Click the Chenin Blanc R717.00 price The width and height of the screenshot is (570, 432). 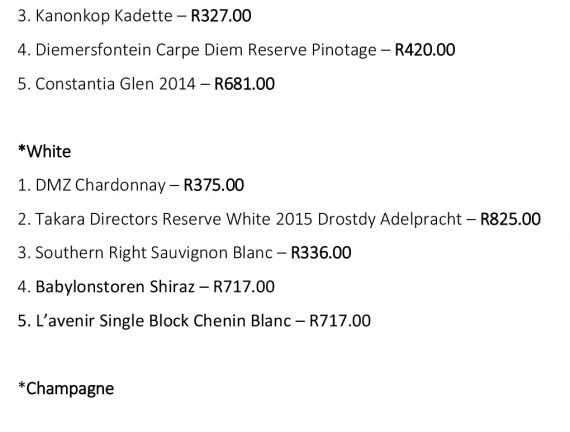pos(340,321)
